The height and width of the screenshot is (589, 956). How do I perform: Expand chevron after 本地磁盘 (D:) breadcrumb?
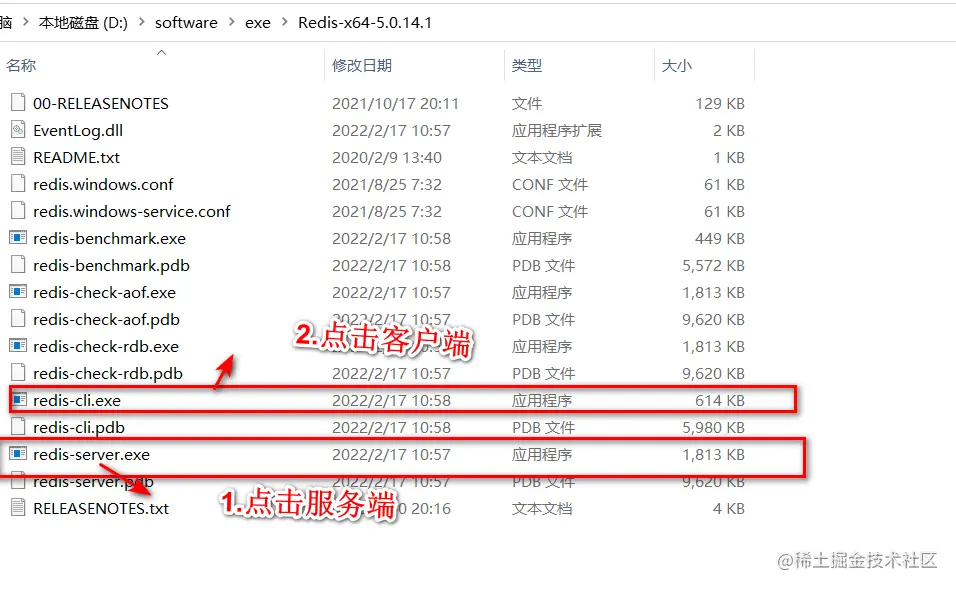click(141, 22)
